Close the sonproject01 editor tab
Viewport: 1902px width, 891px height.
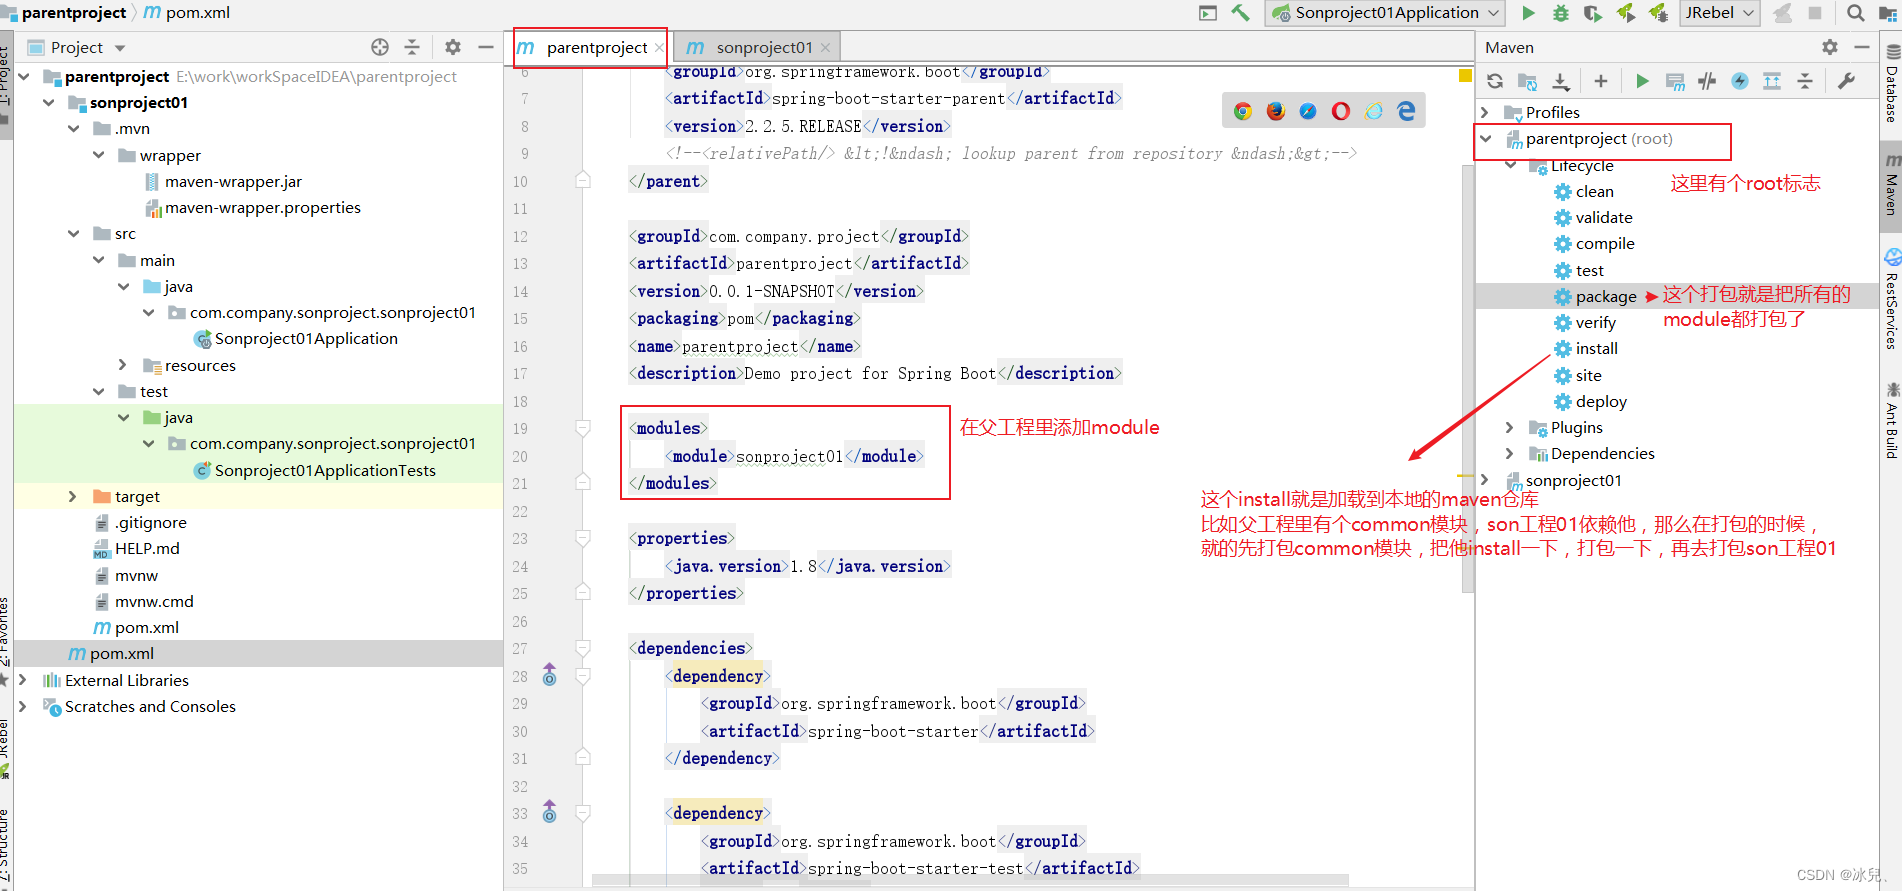pyautogui.click(x=825, y=48)
